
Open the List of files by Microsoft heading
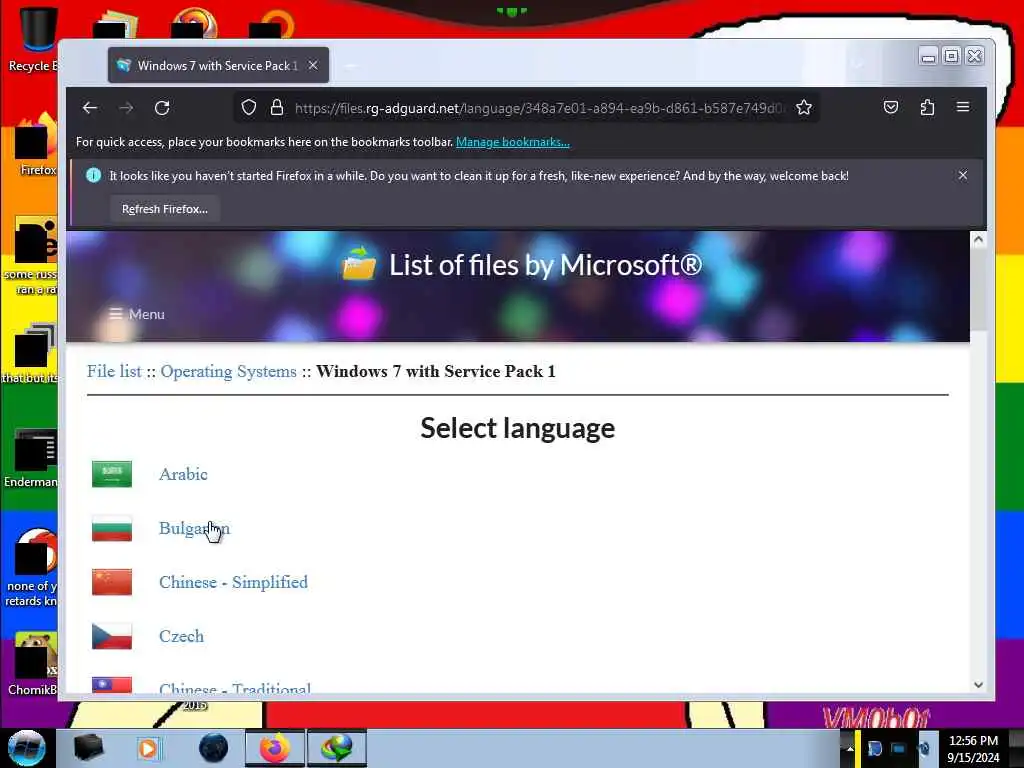pos(545,264)
